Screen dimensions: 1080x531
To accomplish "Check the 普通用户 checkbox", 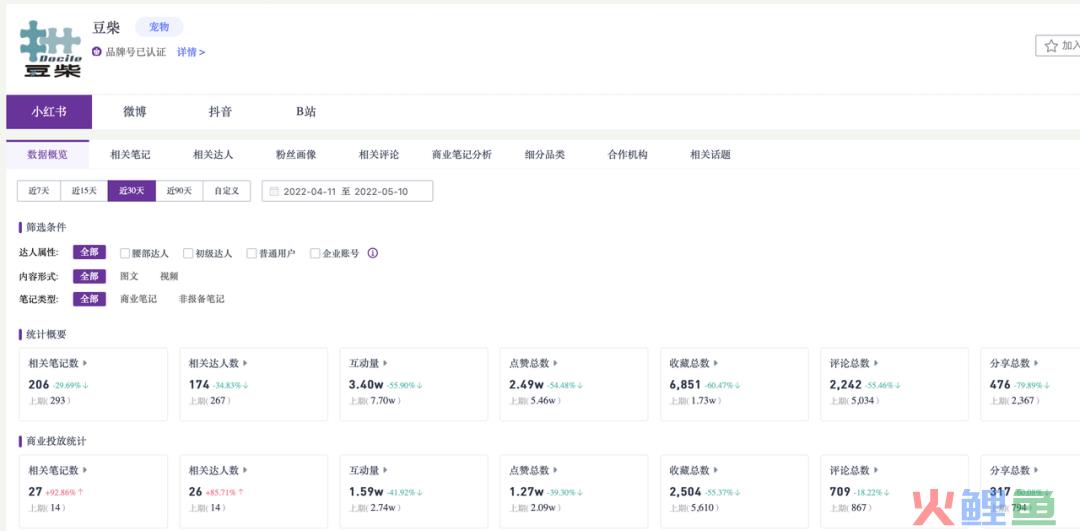I will 251,253.
